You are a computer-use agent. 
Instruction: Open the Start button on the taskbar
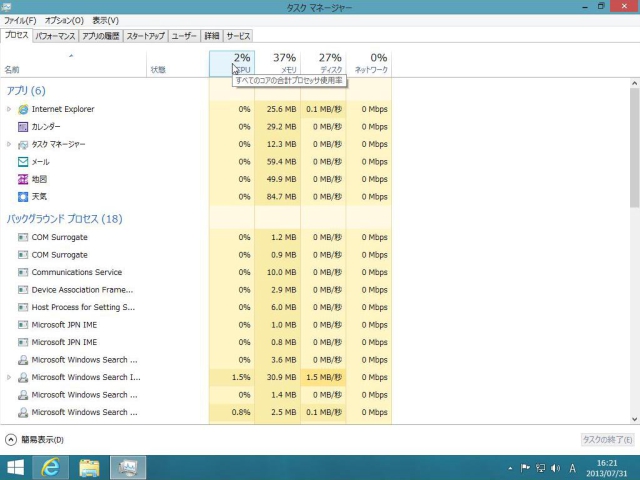pos(16,468)
